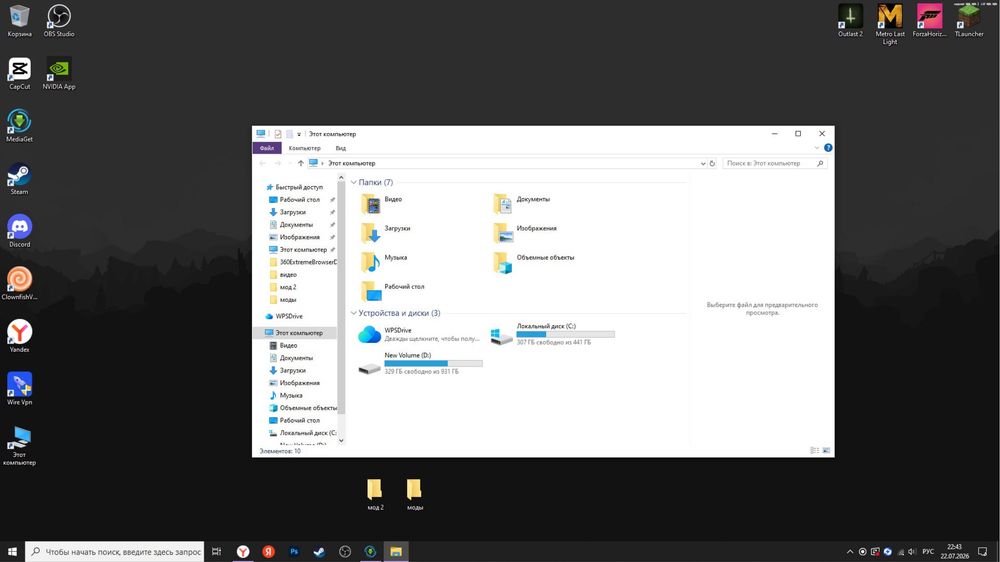Switch to large thumbnails view icon

click(x=826, y=450)
